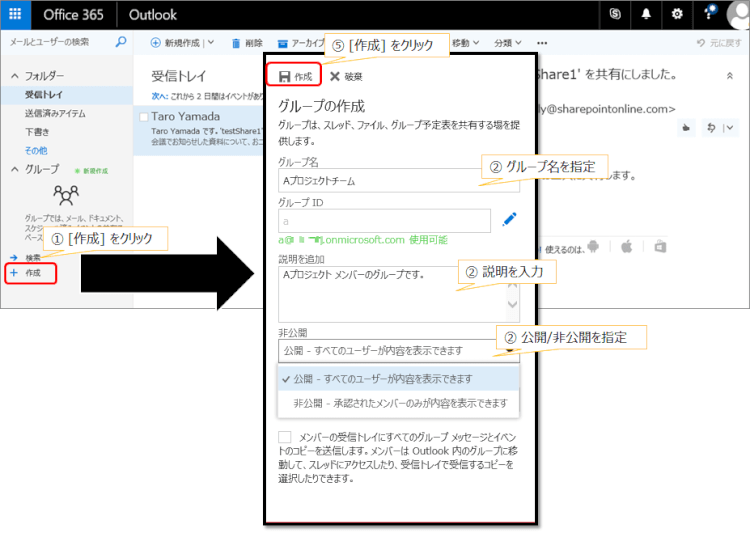
Task: Expand the 新規作成 dropdown arrow
Action: pos(211,43)
